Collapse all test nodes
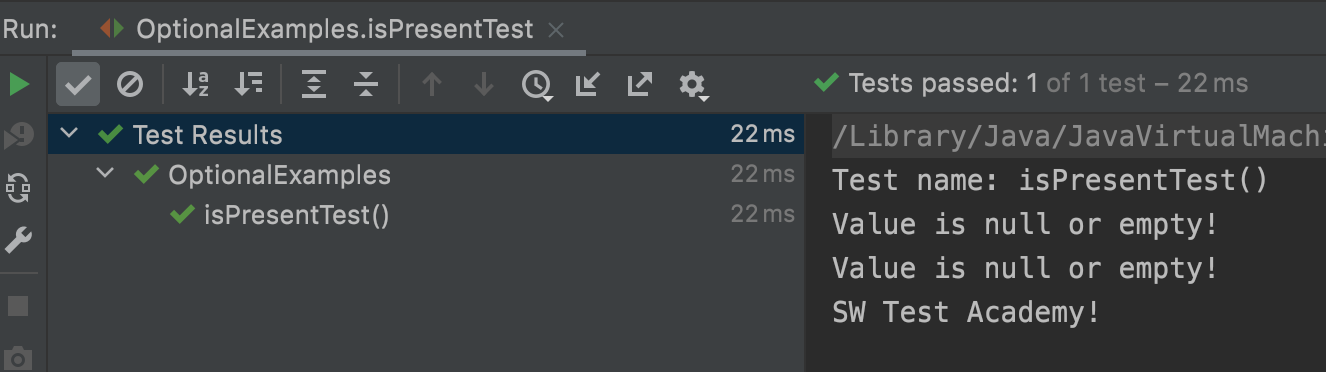Image resolution: width=1326 pixels, height=372 pixels. point(366,85)
